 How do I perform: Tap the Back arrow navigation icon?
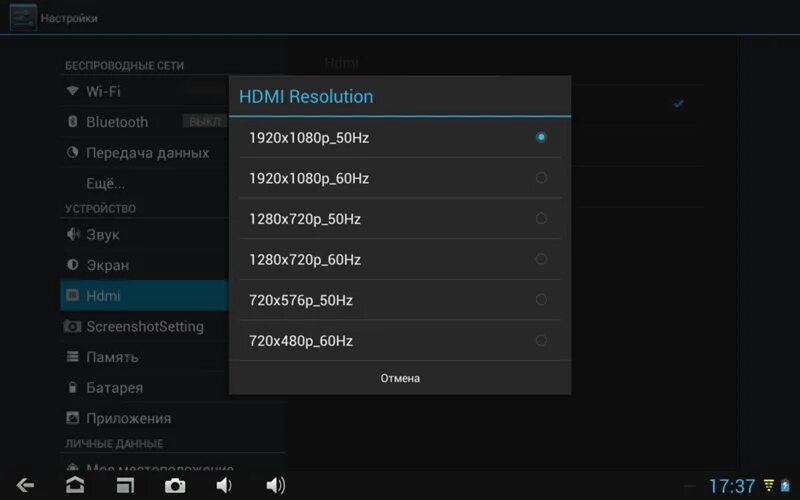pos(25,485)
